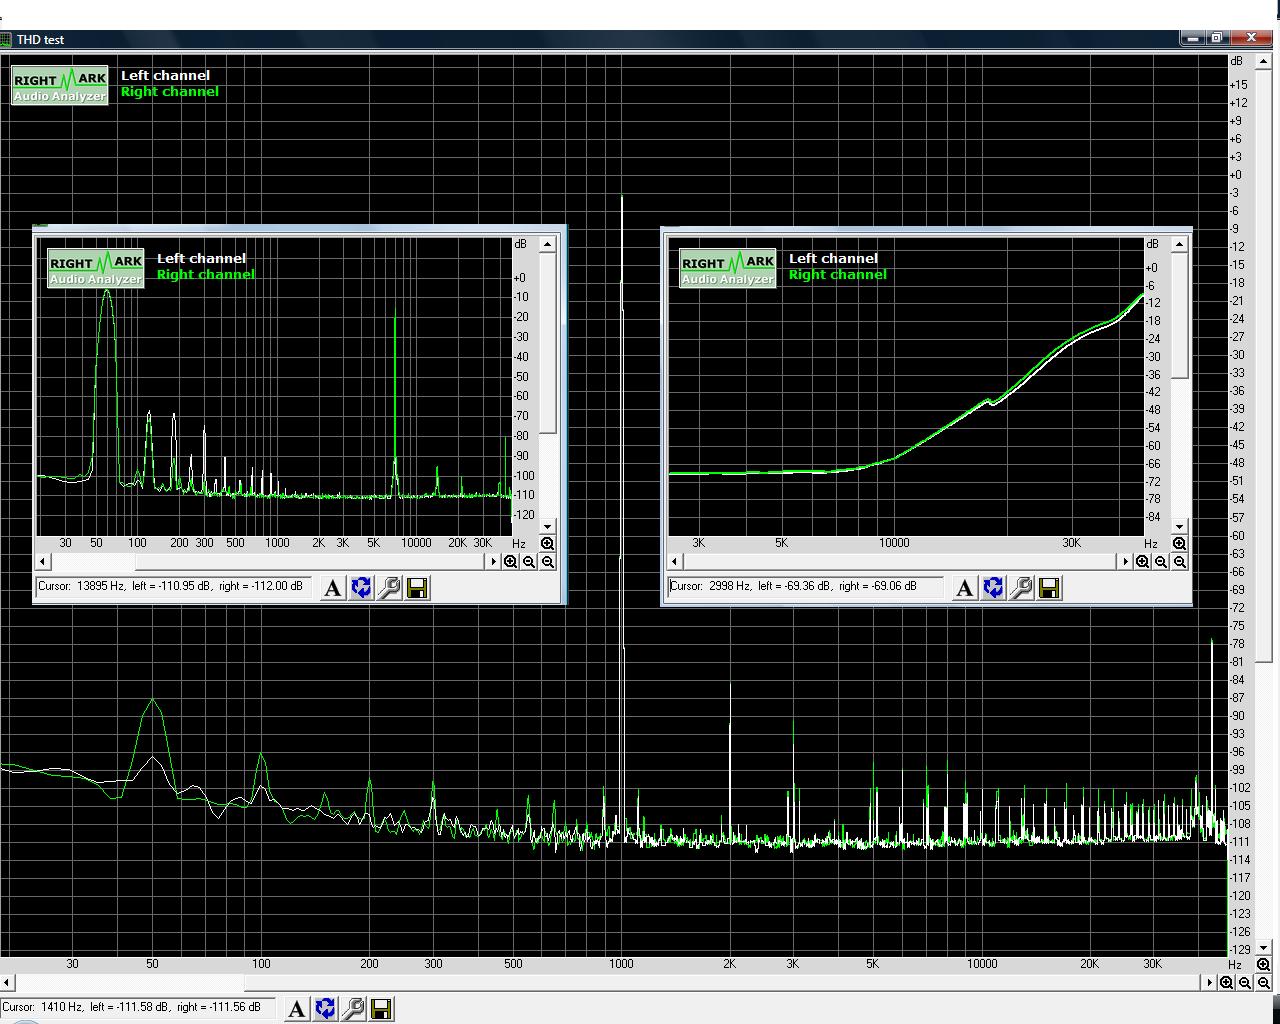This screenshot has width=1280, height=1024.
Task: Click the zoom-in magnifier beside Hz label in left inset graph
Action: point(548,544)
